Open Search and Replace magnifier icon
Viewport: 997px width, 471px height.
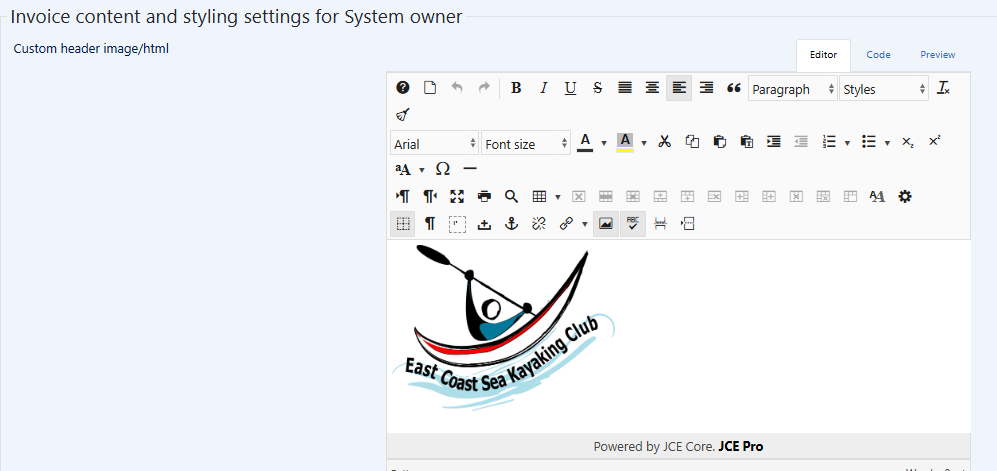tap(511, 197)
